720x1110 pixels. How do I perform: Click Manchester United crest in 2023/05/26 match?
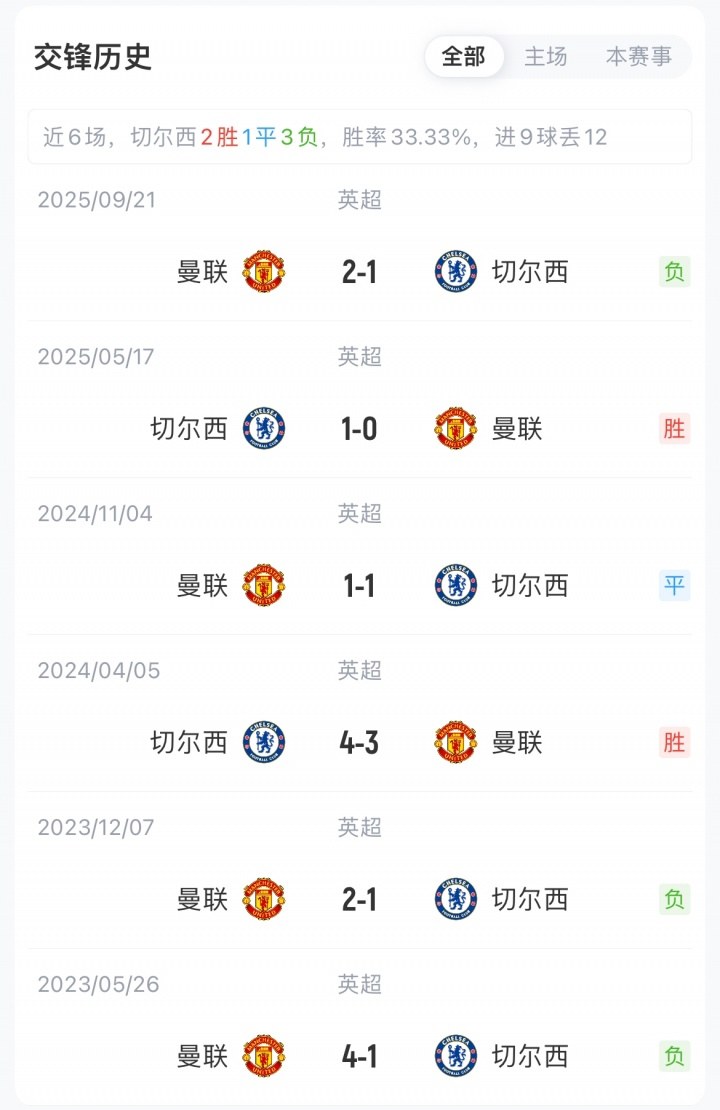point(264,1056)
